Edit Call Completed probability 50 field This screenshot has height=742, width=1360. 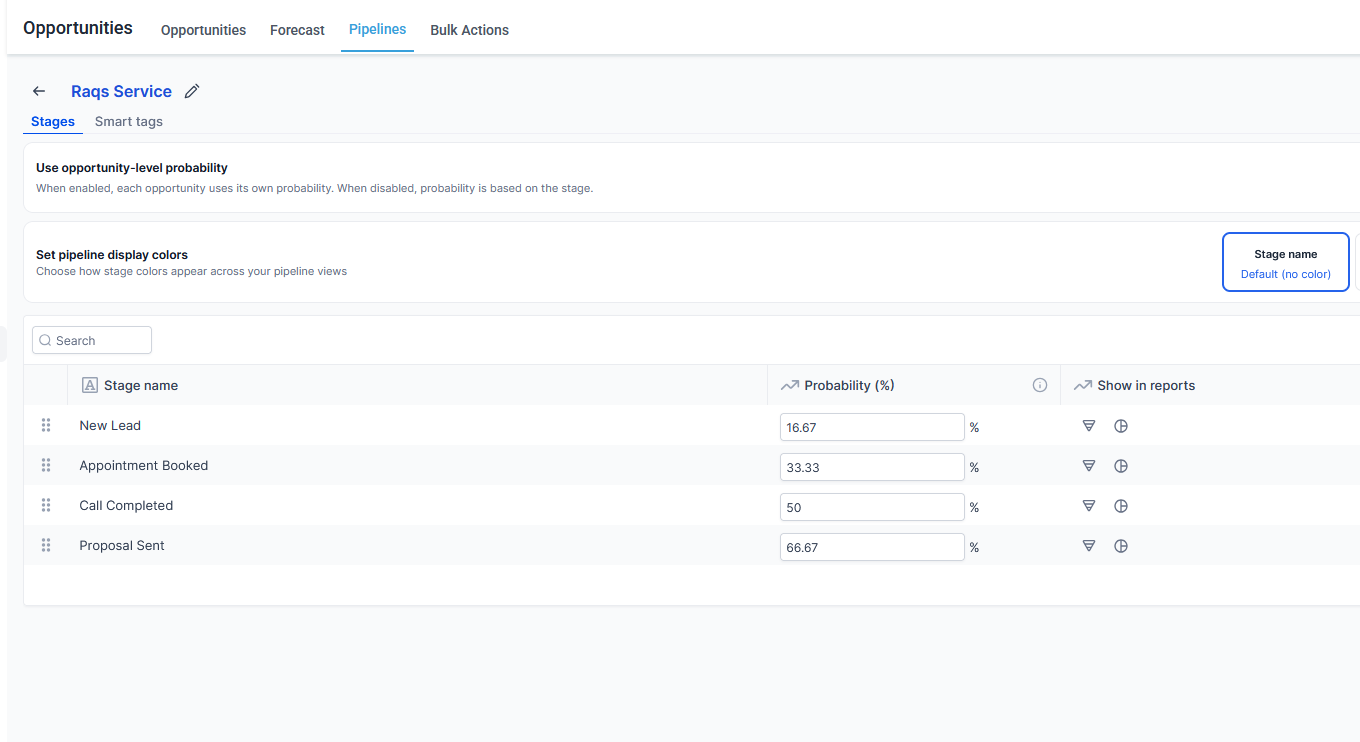point(872,507)
